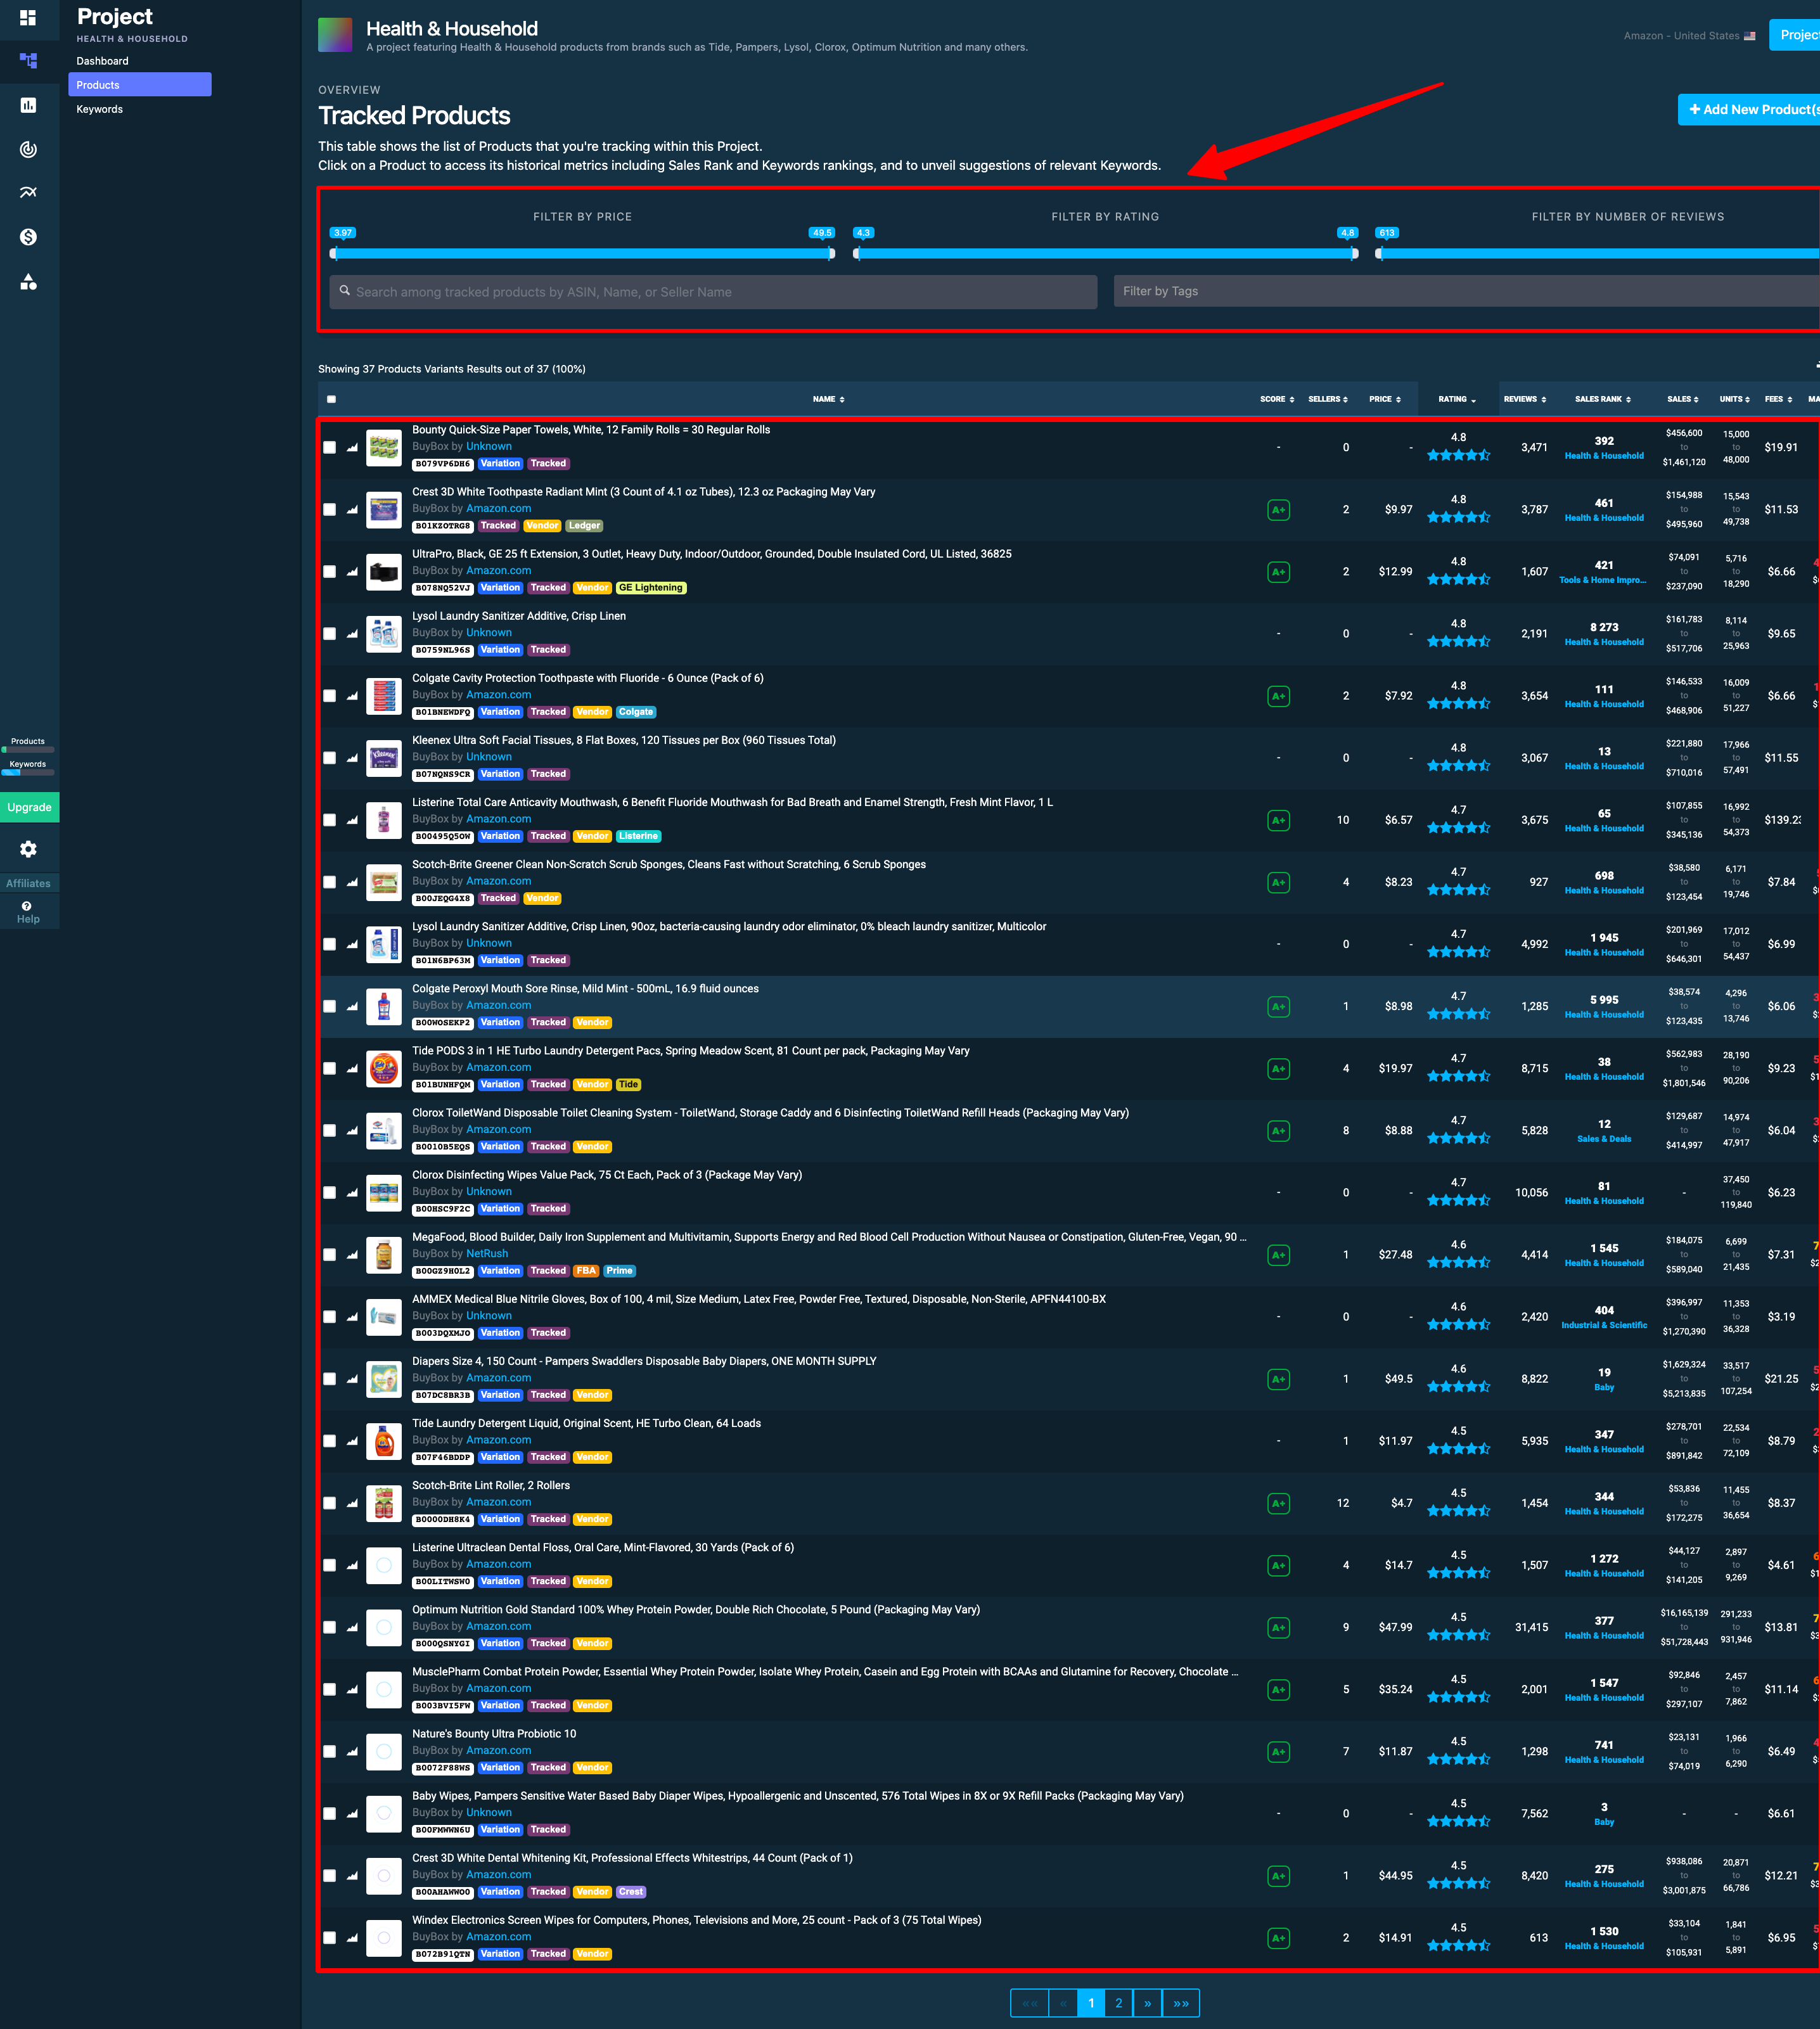Click the tracked products search field
This screenshot has width=1820, height=2029.
713,292
